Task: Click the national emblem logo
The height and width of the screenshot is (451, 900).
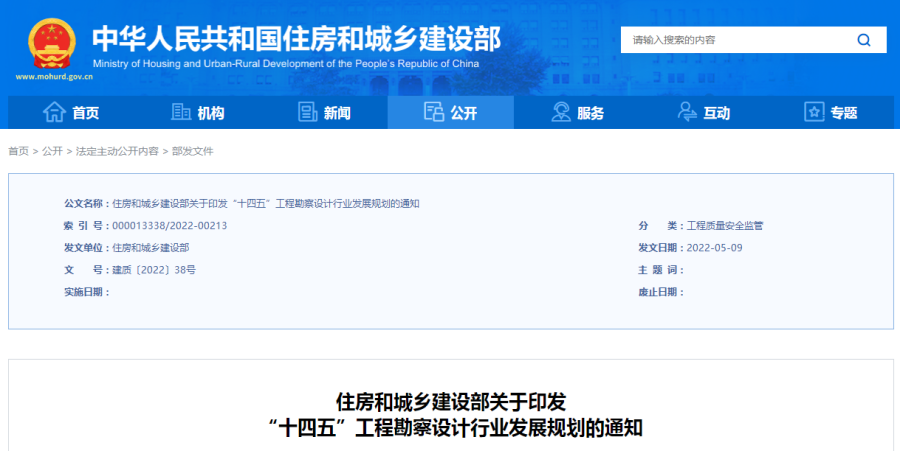Action: [x=52, y=44]
